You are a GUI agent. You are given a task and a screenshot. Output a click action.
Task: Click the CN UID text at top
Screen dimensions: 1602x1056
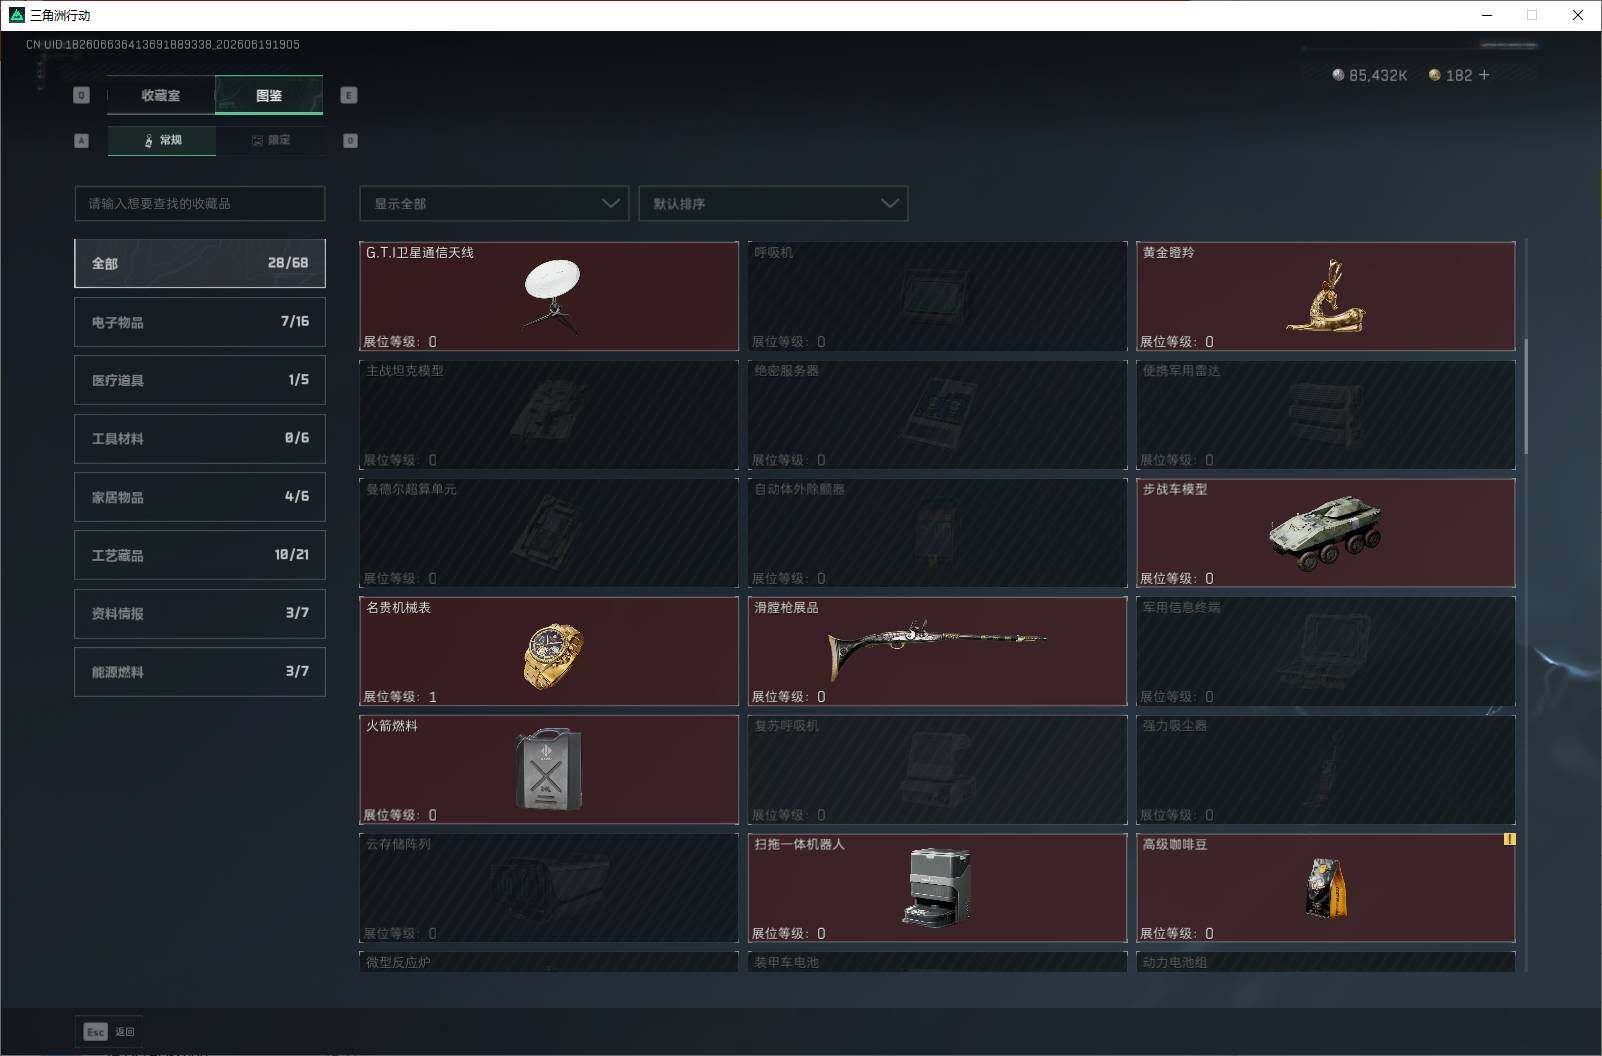tap(163, 45)
